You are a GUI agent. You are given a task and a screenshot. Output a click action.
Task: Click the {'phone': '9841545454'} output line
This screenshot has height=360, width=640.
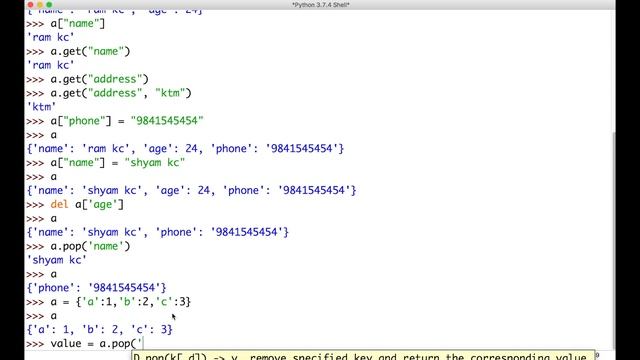96,288
